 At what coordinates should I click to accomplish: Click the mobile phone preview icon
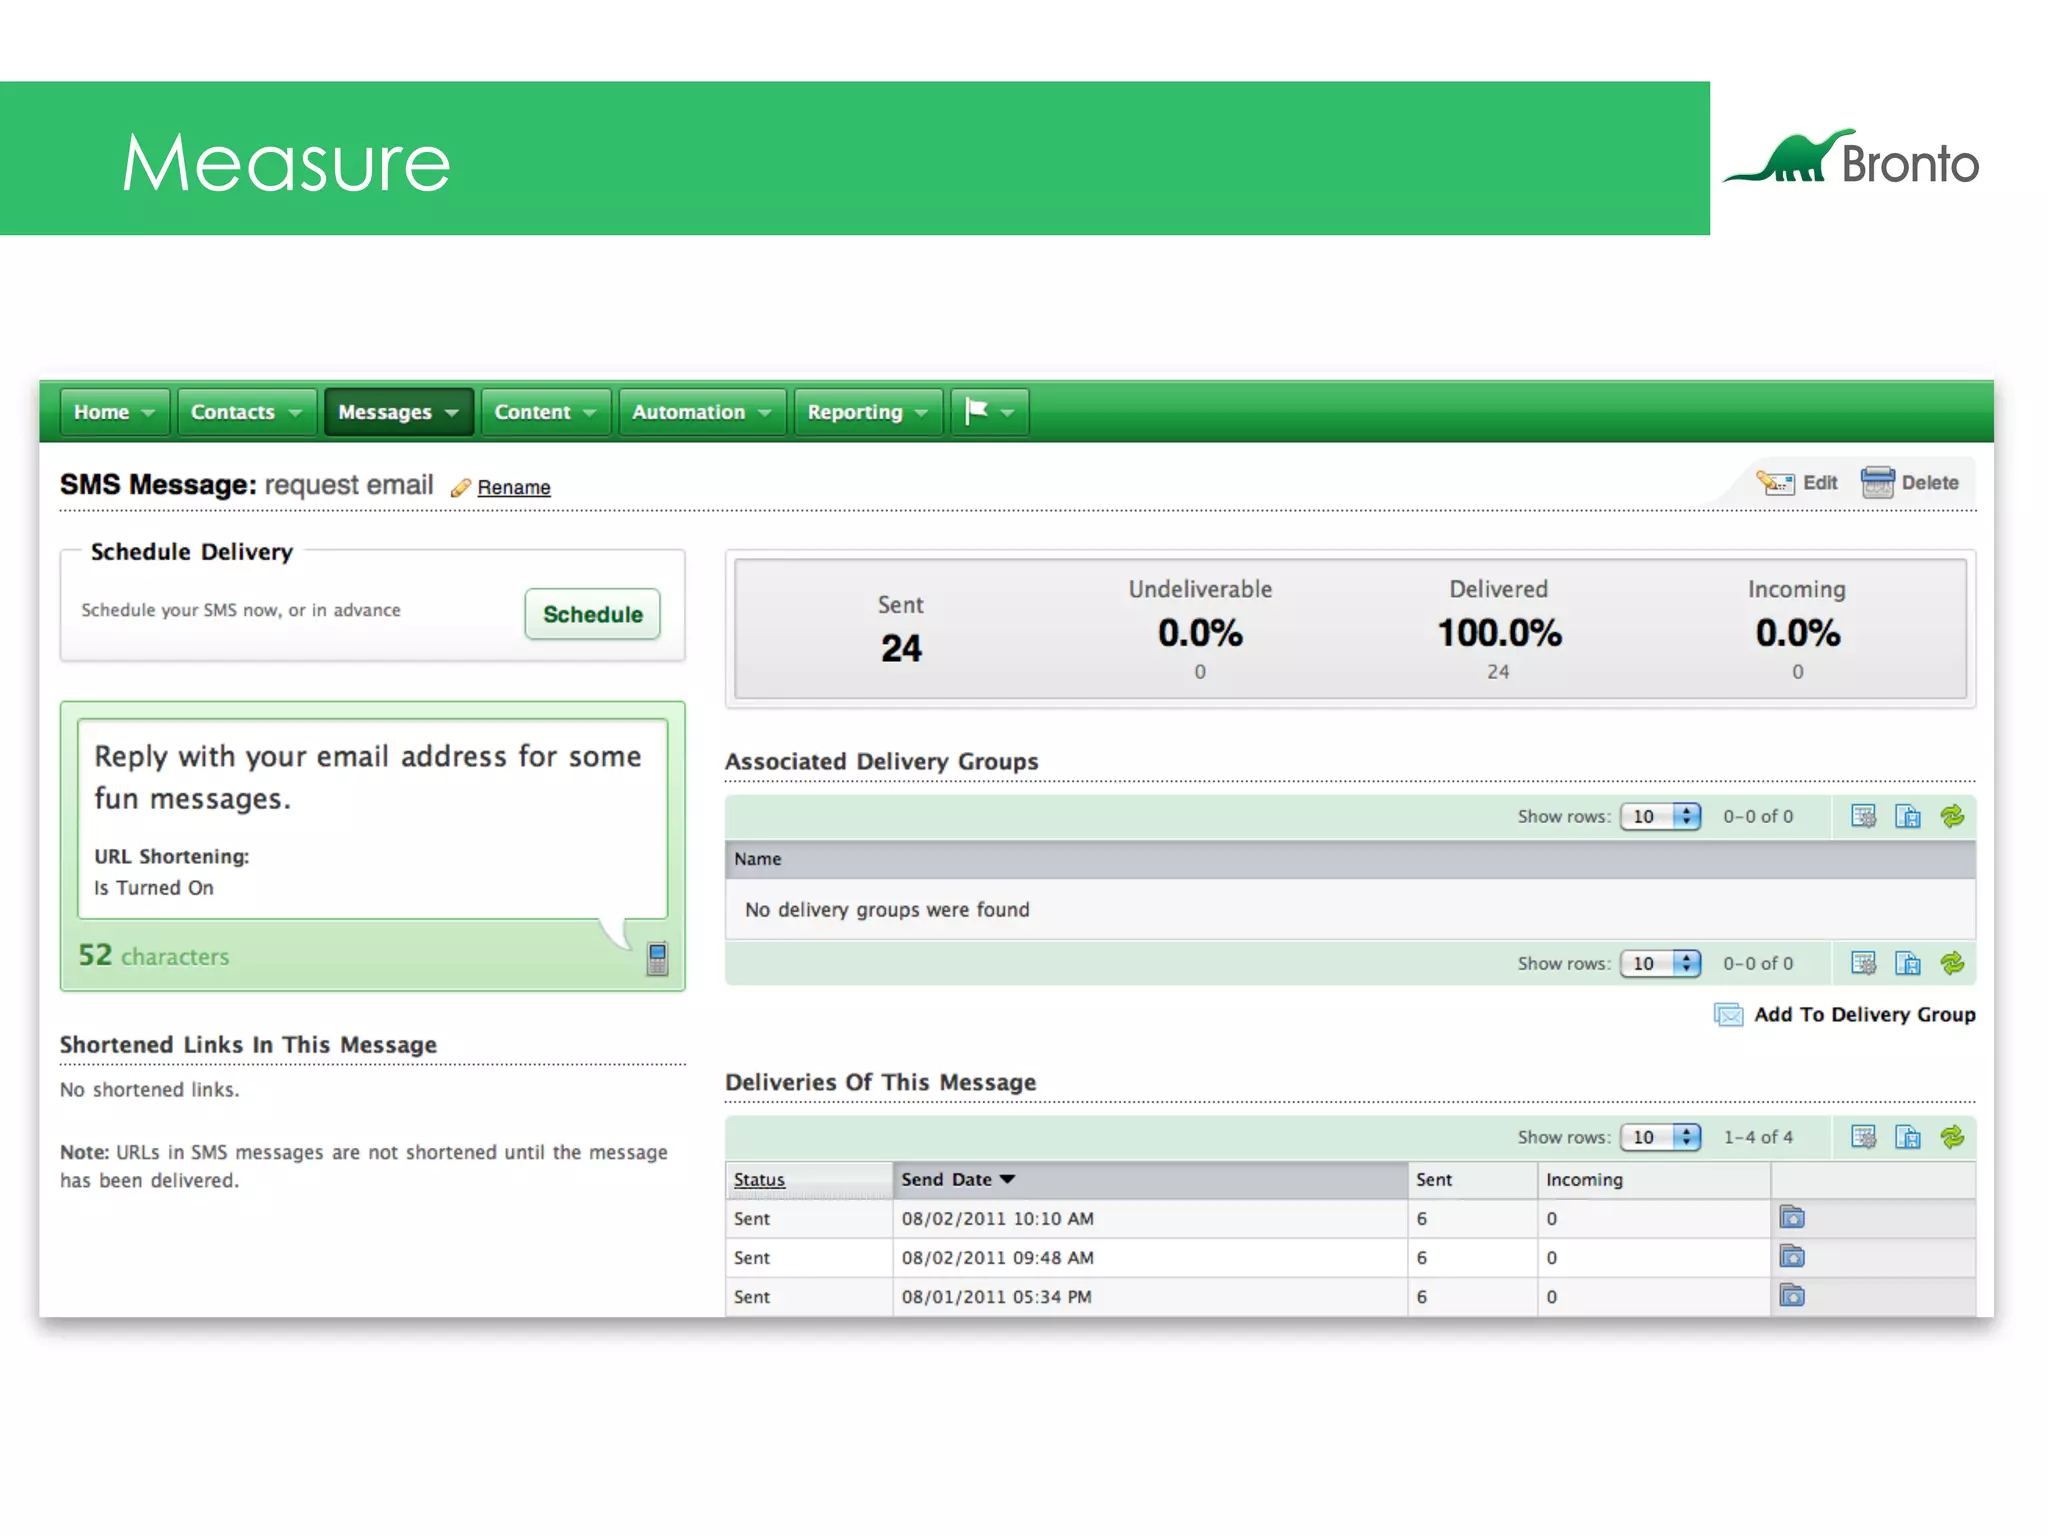[x=657, y=958]
